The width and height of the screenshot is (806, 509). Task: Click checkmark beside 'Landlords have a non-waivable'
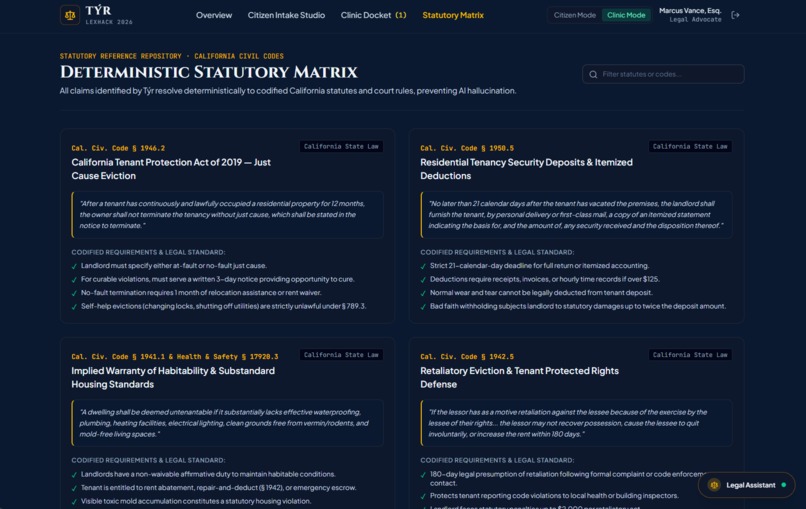74,475
